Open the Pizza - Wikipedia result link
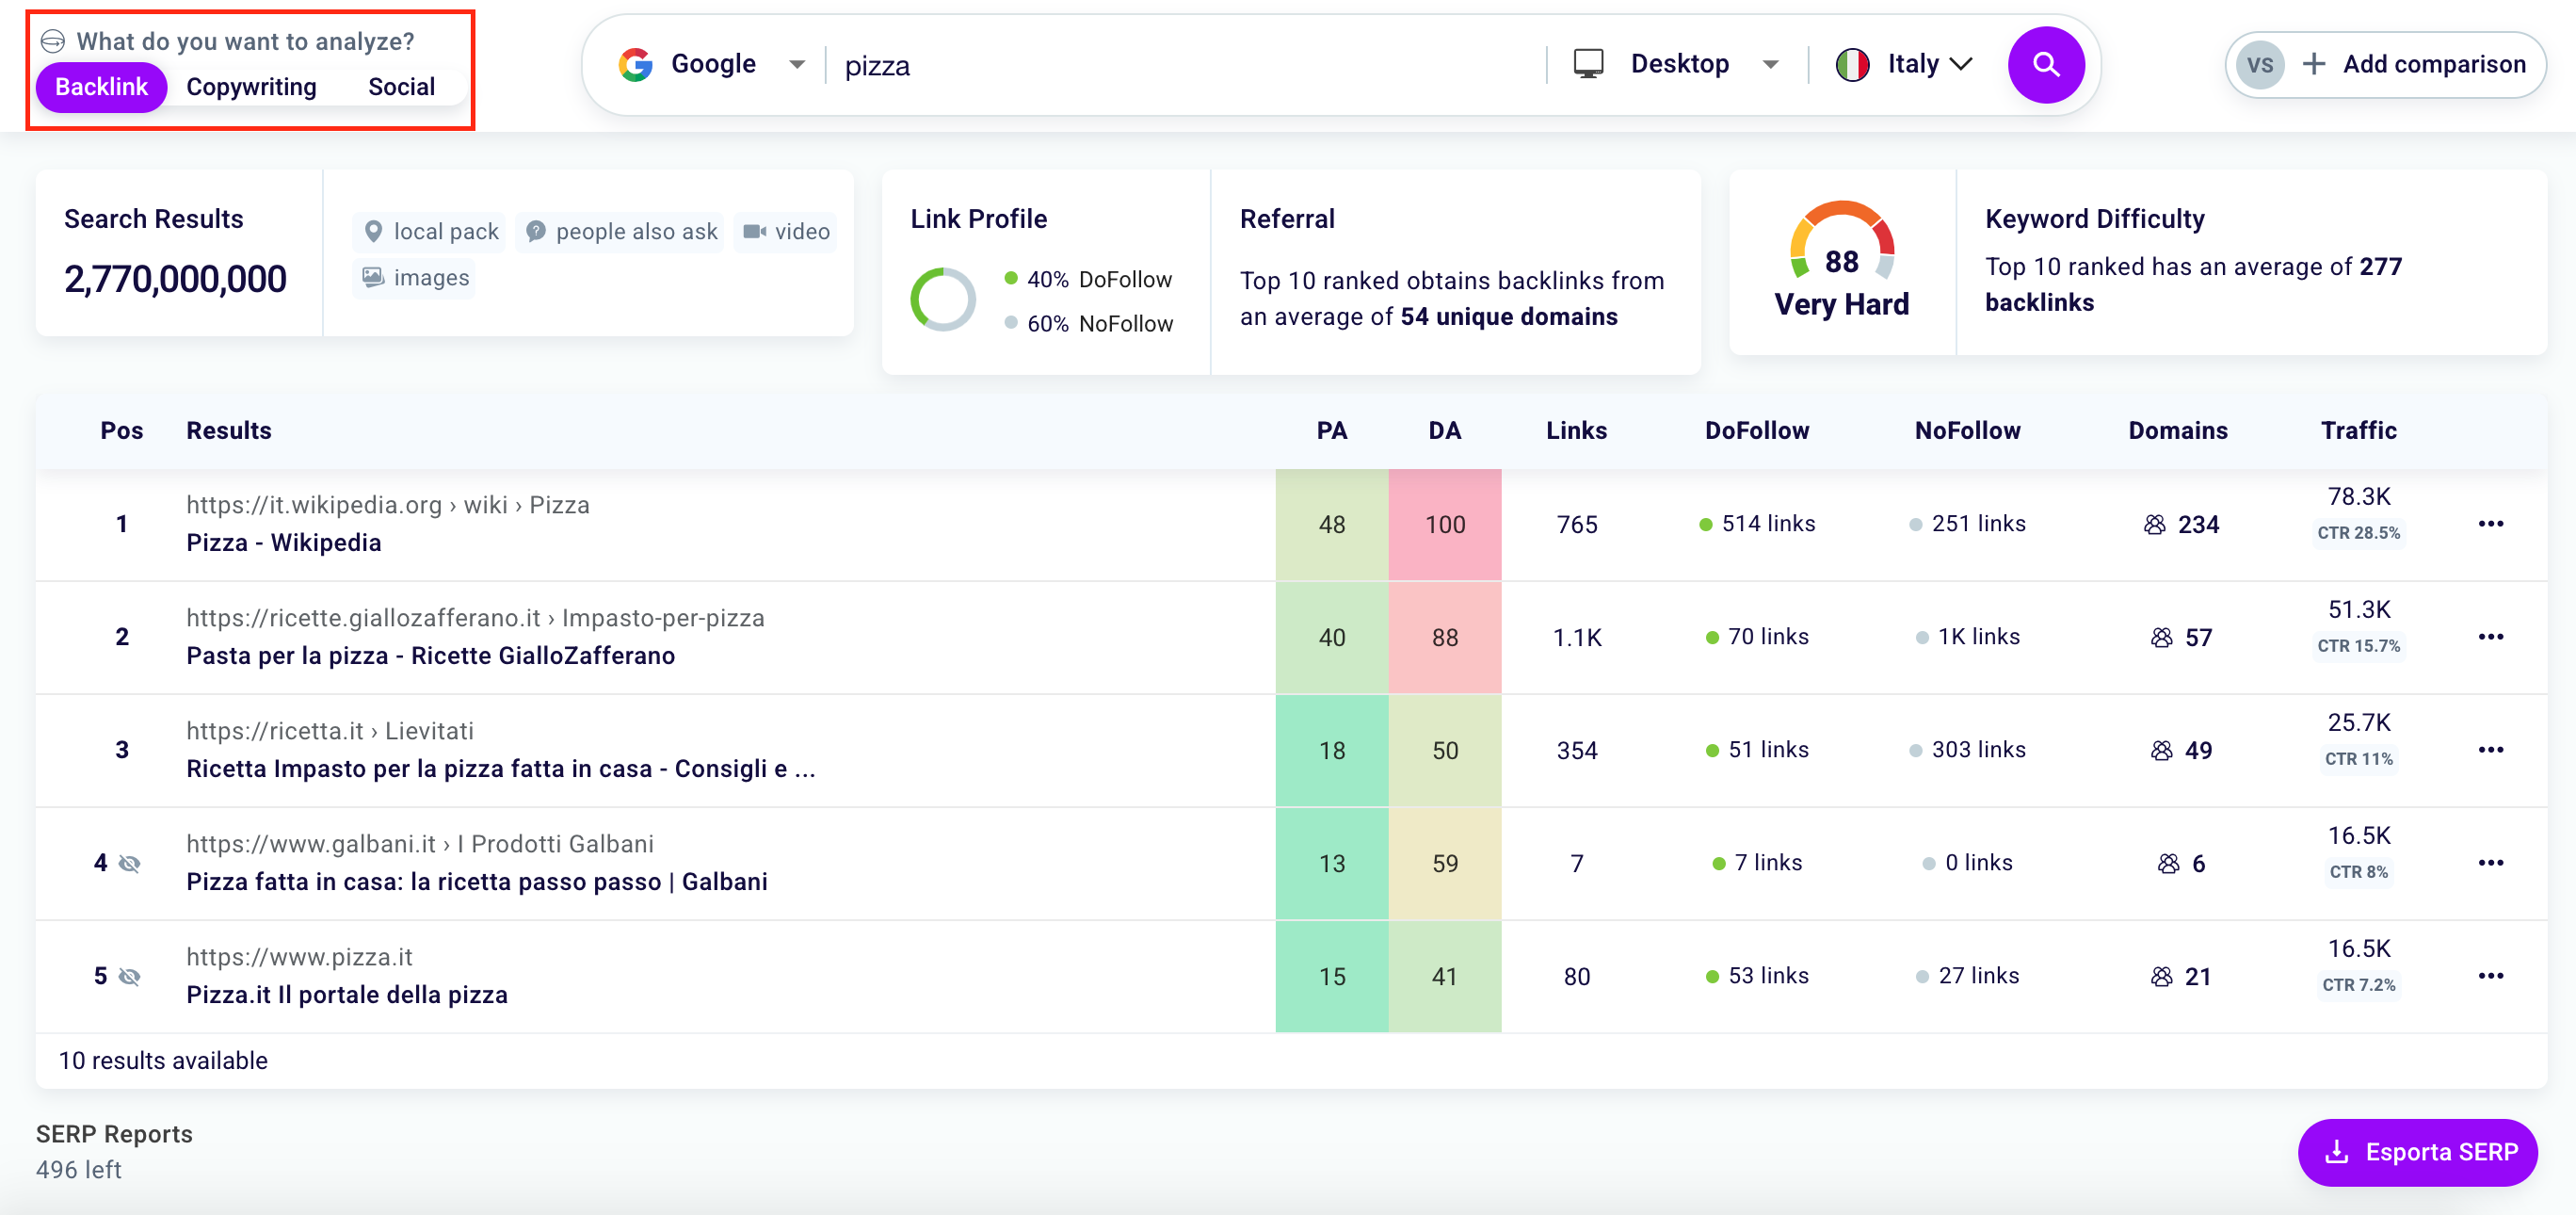The width and height of the screenshot is (2576, 1215). pyautogui.click(x=283, y=542)
